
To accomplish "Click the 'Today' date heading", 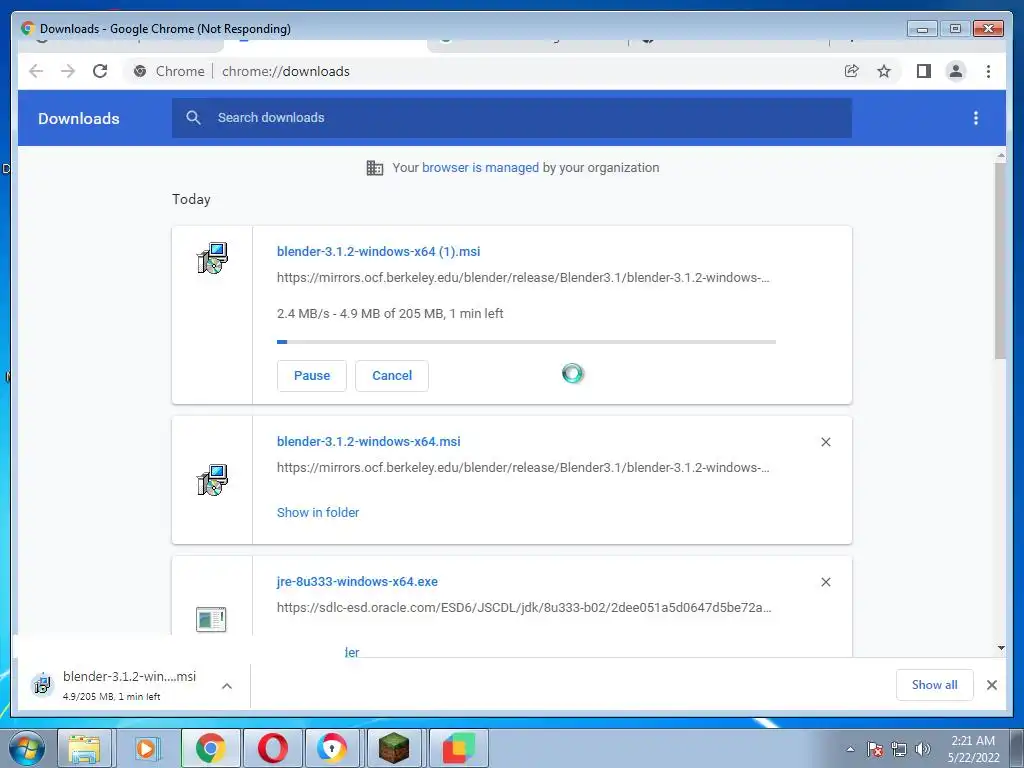I will pos(191,200).
